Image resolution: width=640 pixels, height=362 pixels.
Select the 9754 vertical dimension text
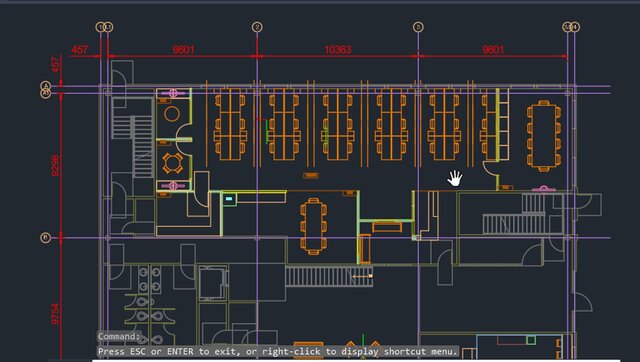(56, 314)
